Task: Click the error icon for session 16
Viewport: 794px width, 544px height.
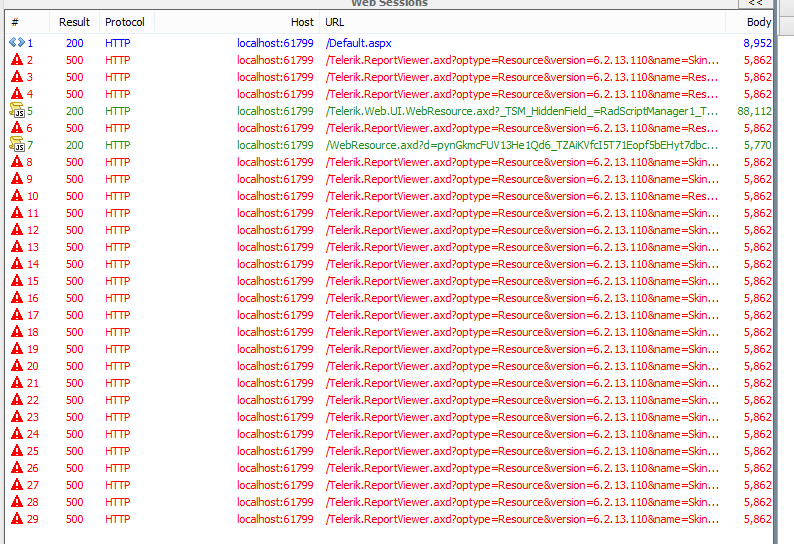Action: tap(17, 298)
